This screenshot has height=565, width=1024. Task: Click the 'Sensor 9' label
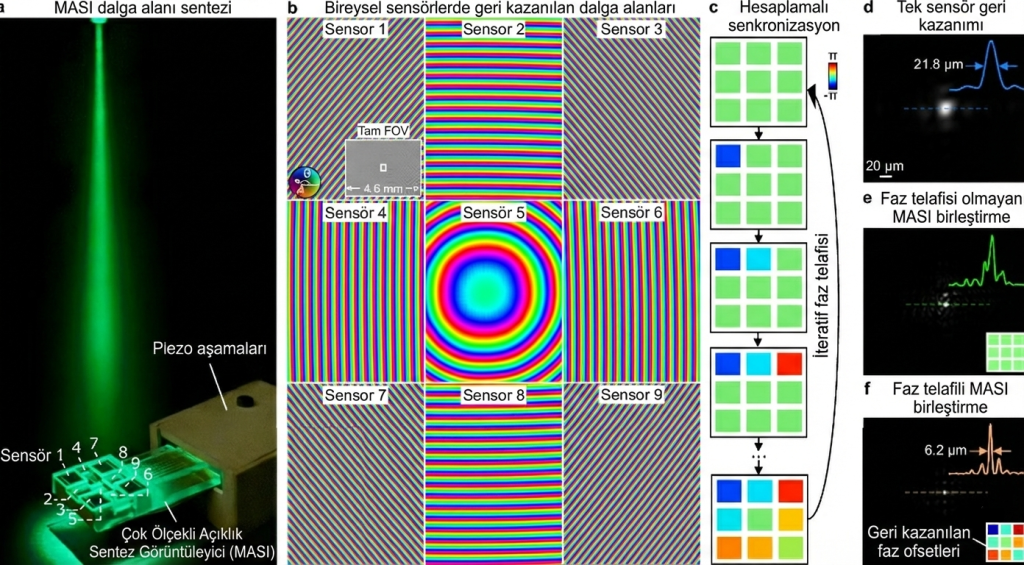tap(630, 396)
